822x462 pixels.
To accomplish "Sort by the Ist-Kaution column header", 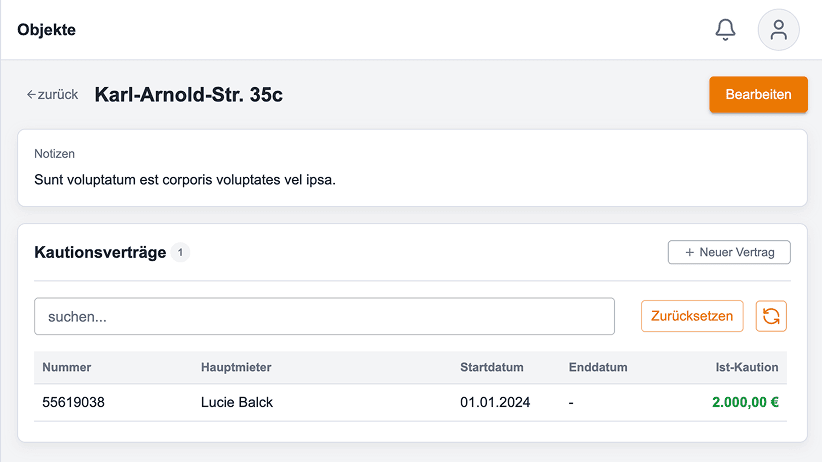I will (747, 367).
